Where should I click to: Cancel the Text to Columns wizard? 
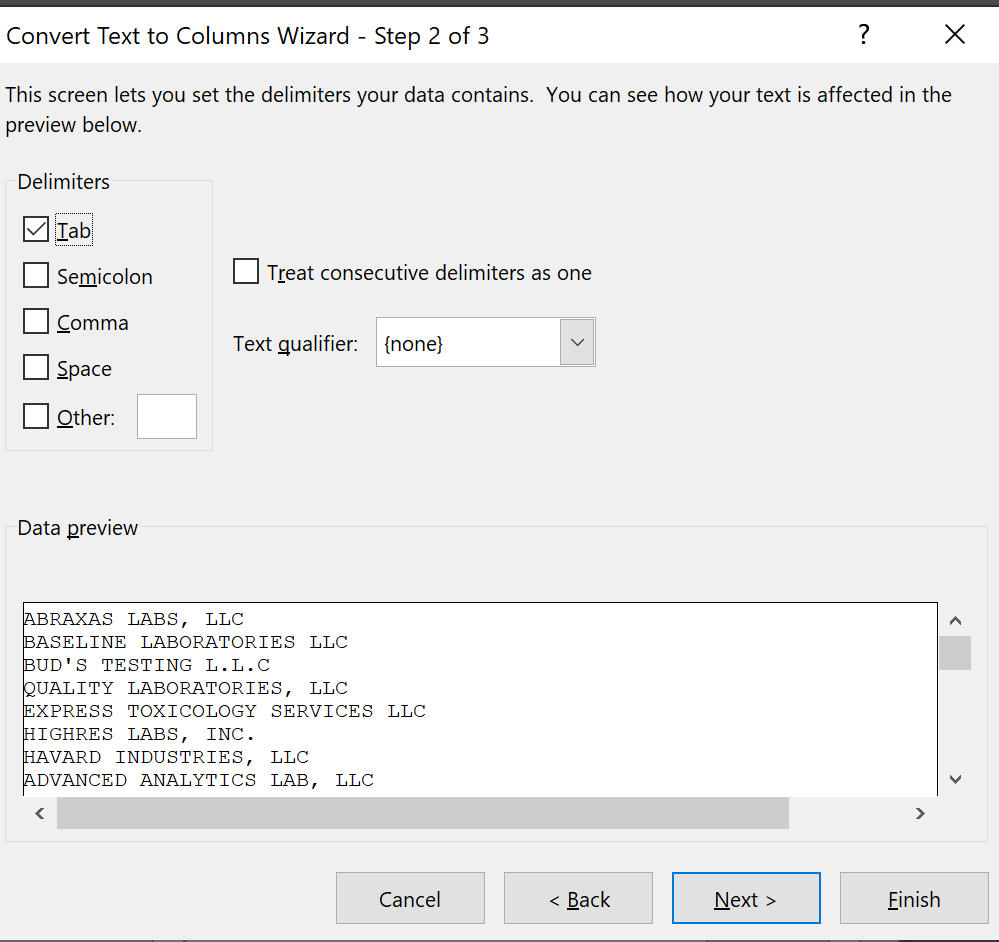point(410,898)
